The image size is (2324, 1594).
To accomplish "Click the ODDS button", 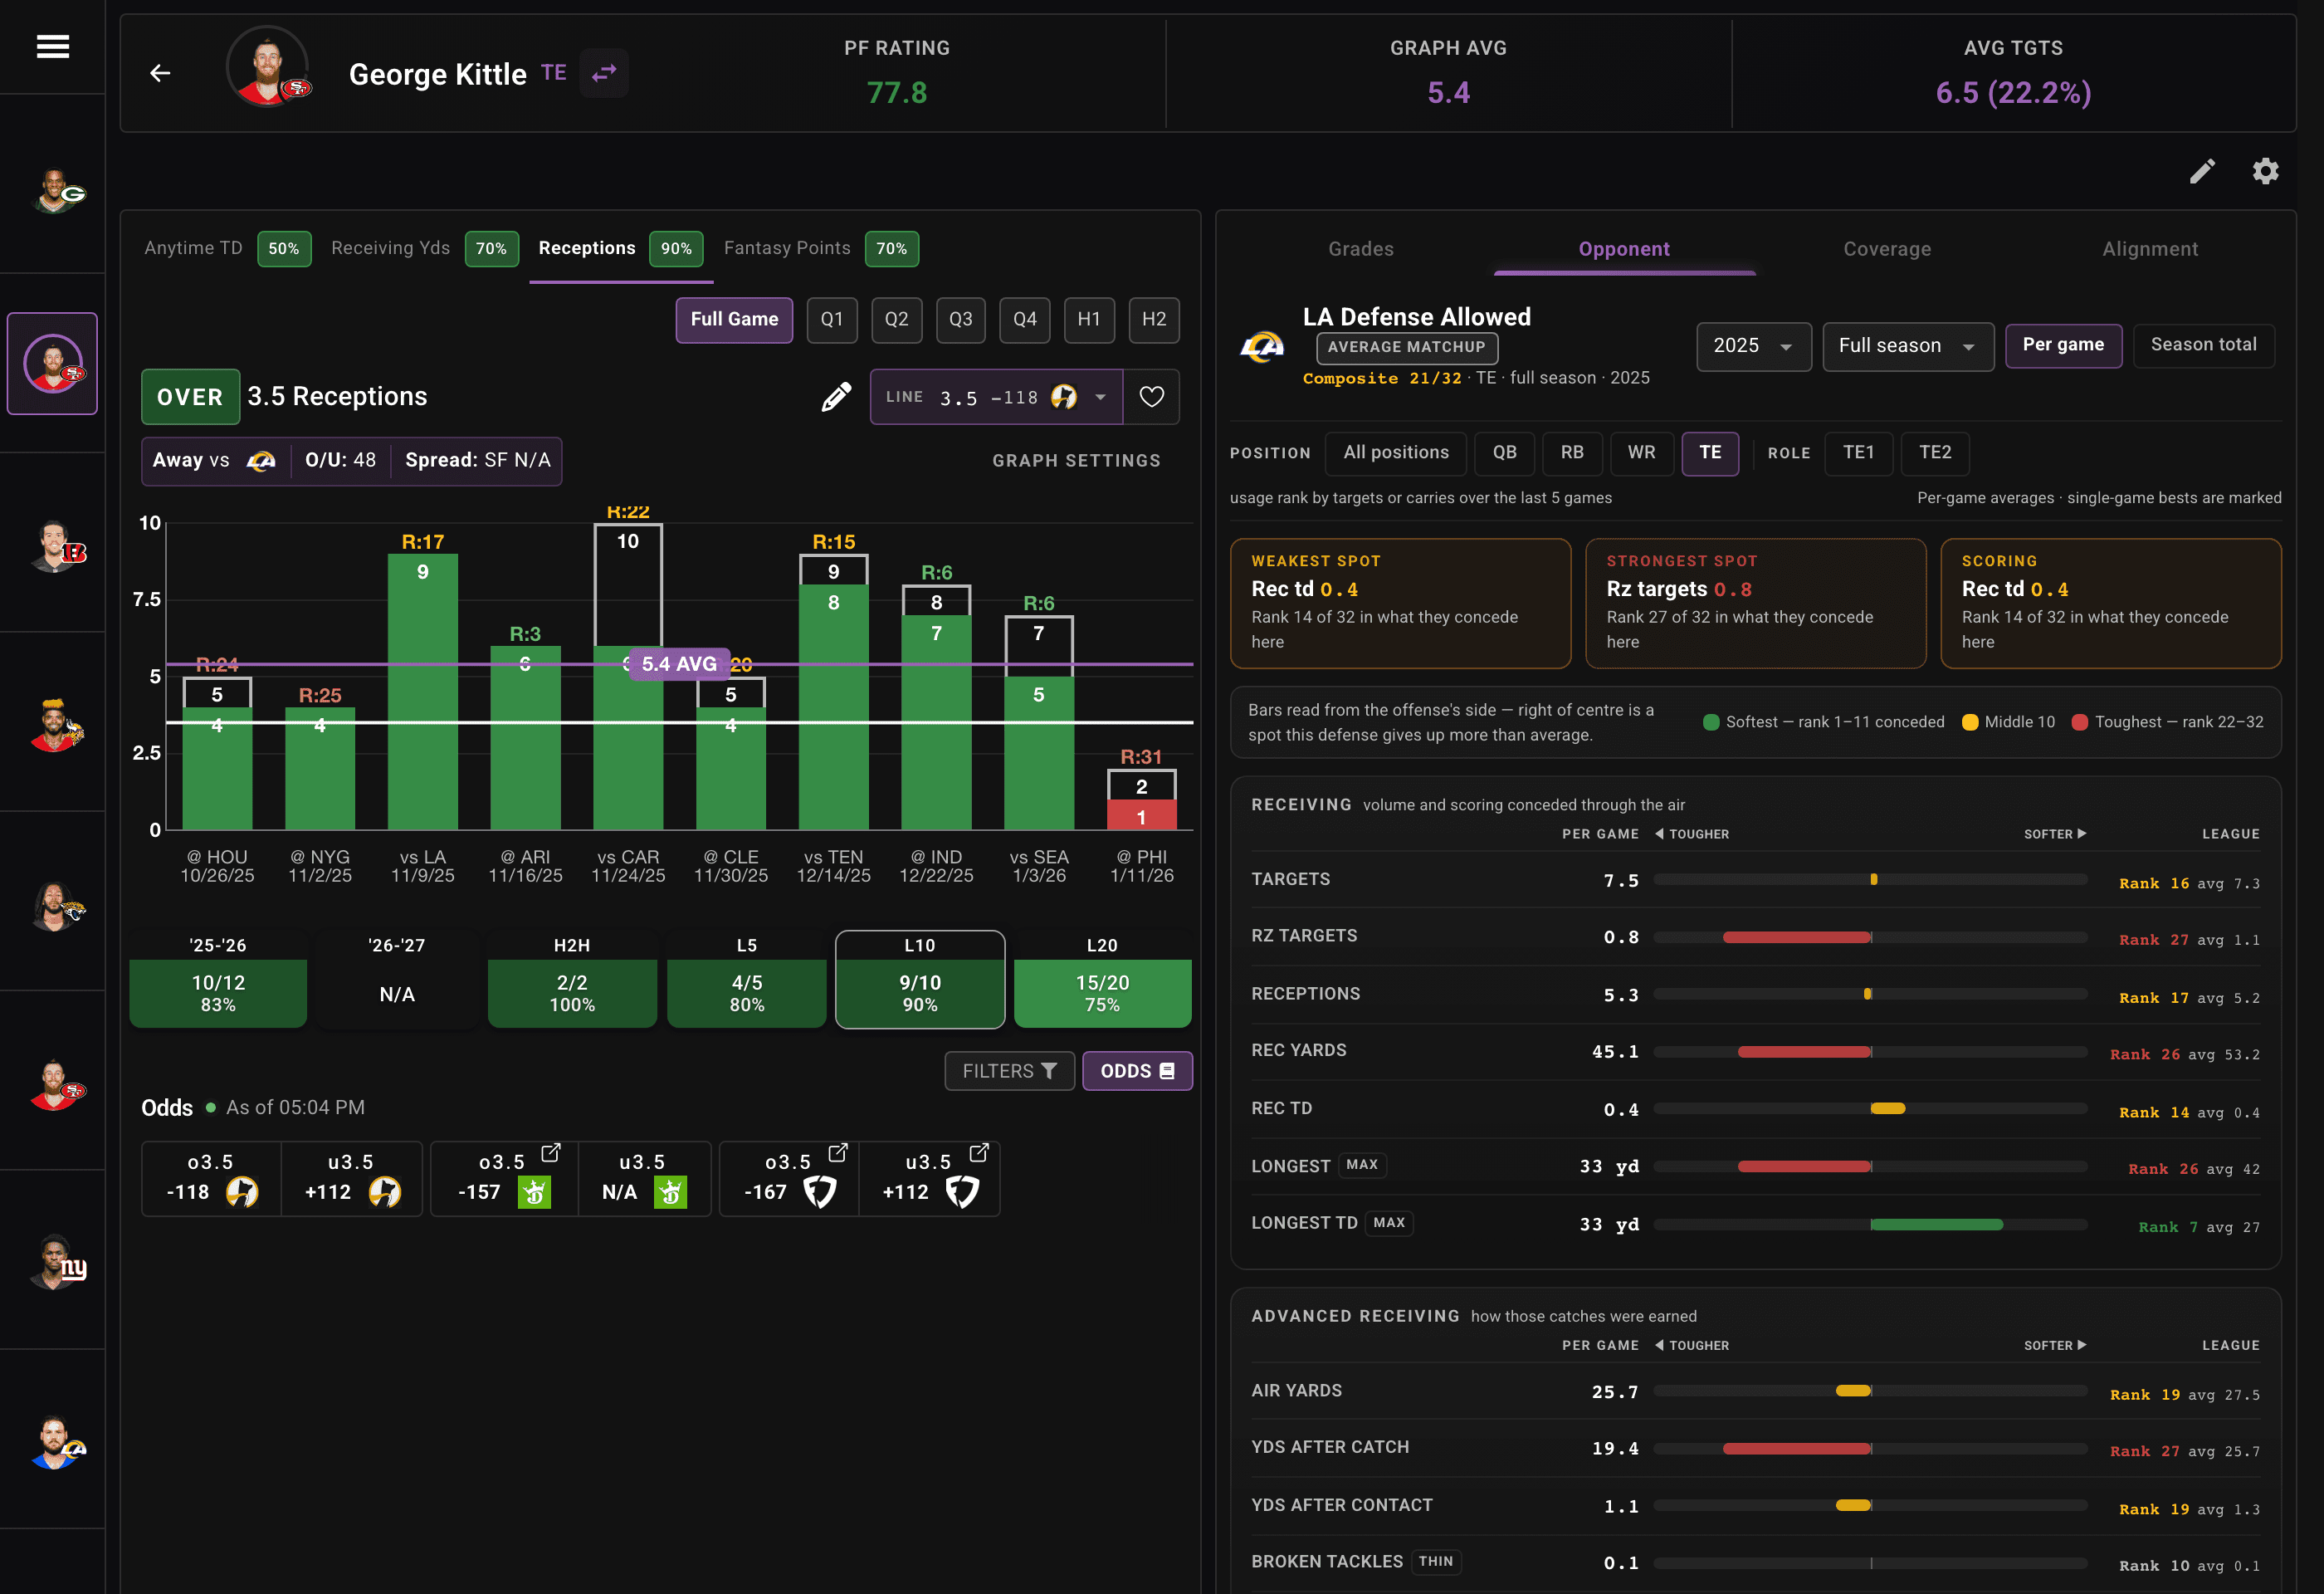I will coord(1137,1071).
